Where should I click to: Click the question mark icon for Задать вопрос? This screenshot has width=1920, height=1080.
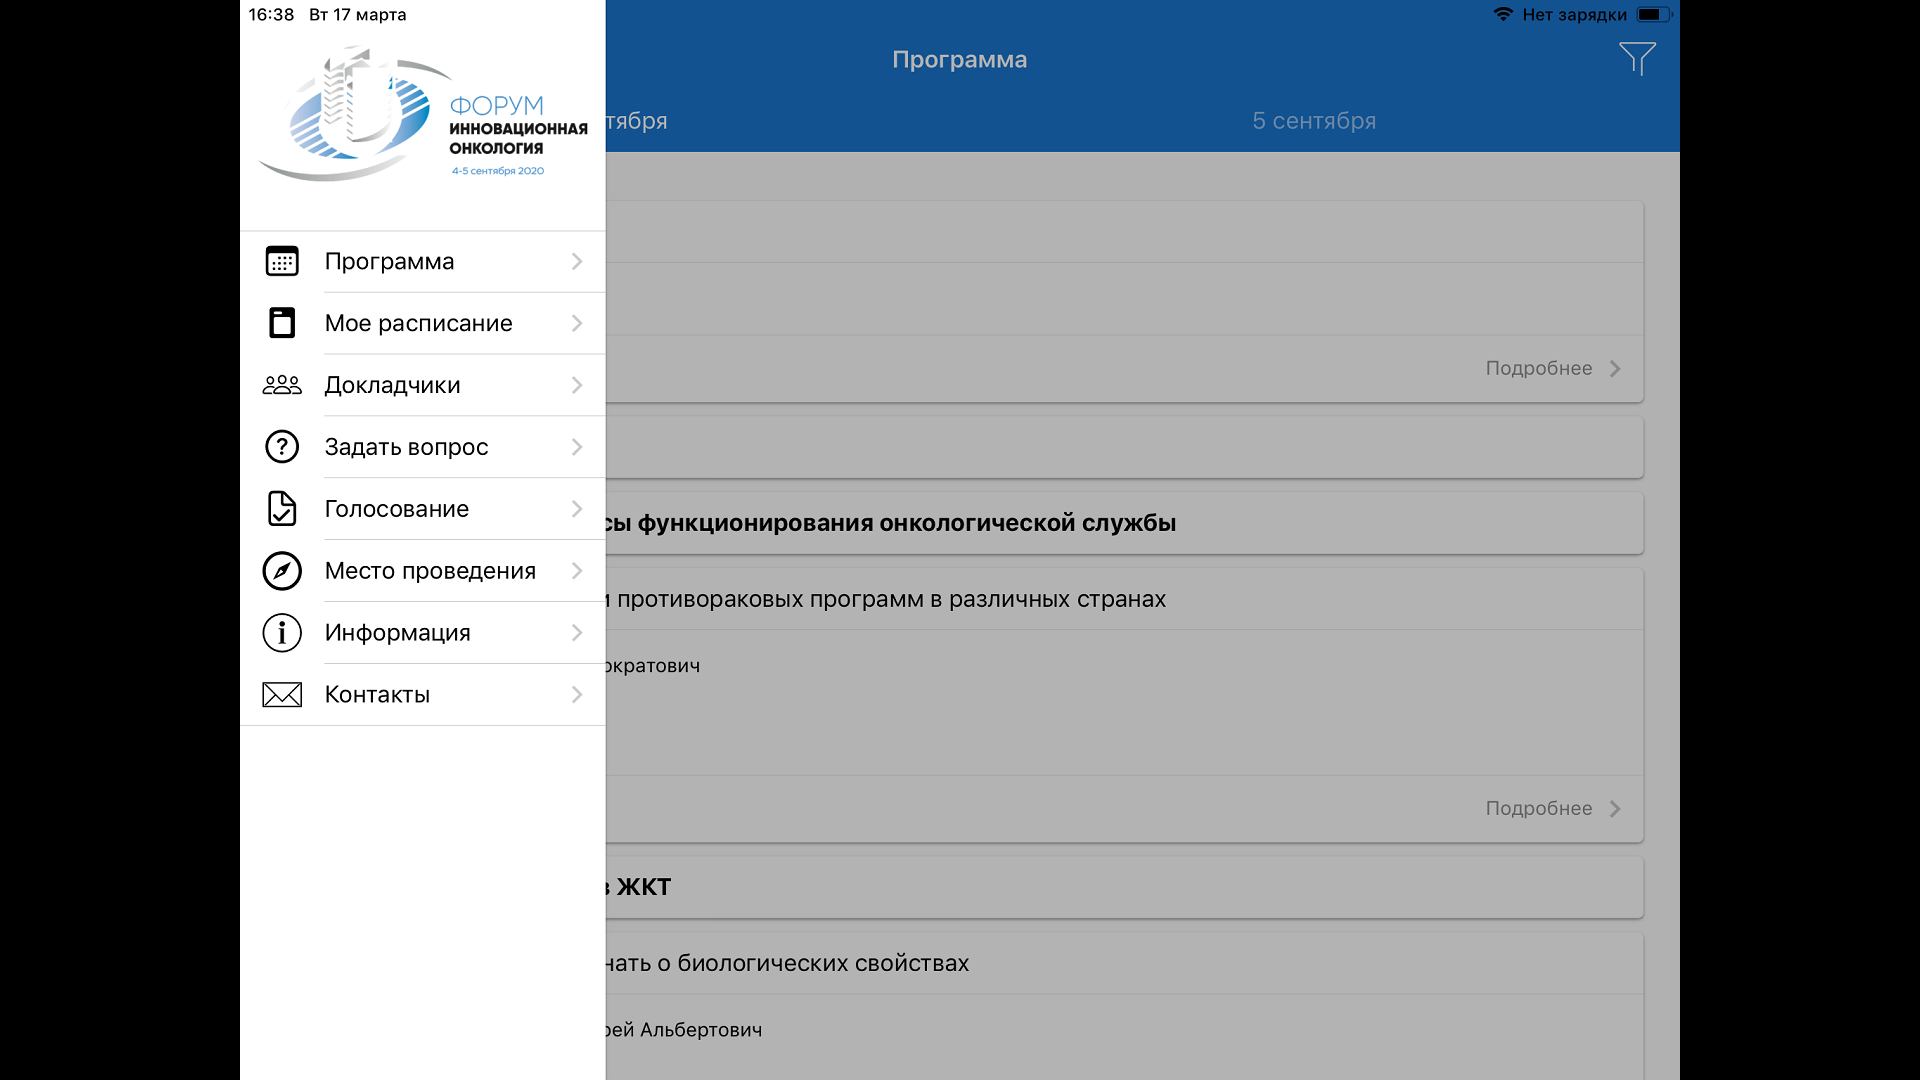(x=282, y=447)
